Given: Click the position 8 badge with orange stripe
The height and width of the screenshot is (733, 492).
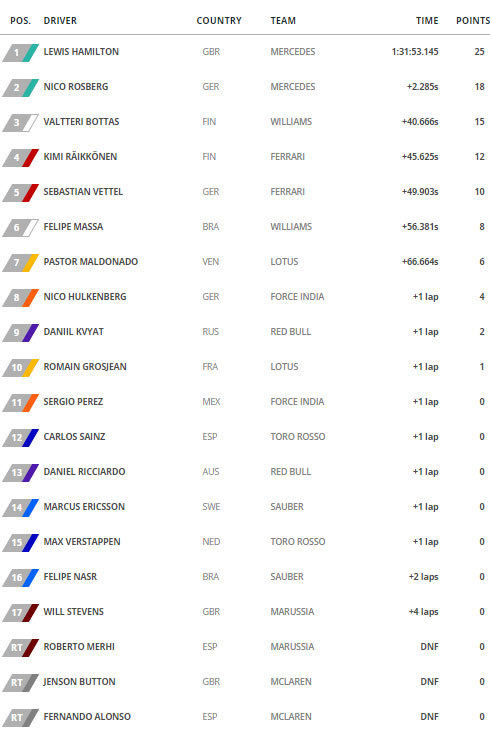Looking at the screenshot, I should click(x=21, y=297).
